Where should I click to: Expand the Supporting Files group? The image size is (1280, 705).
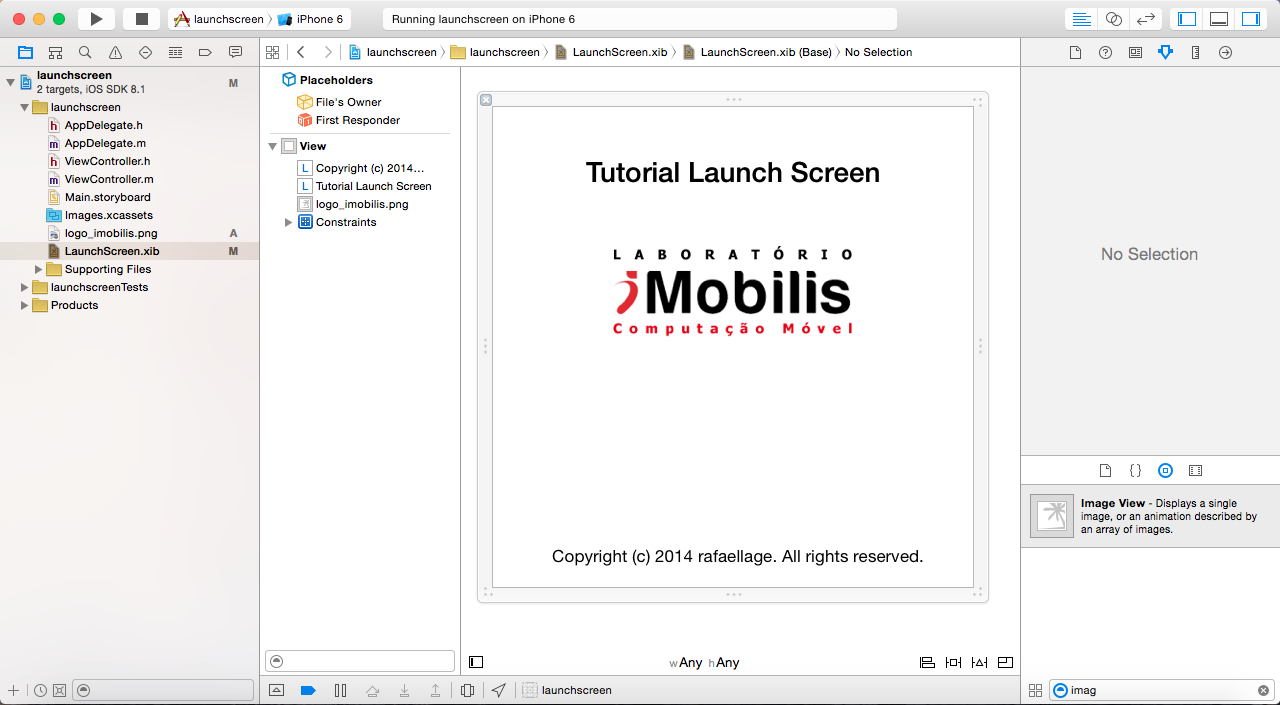[39, 269]
